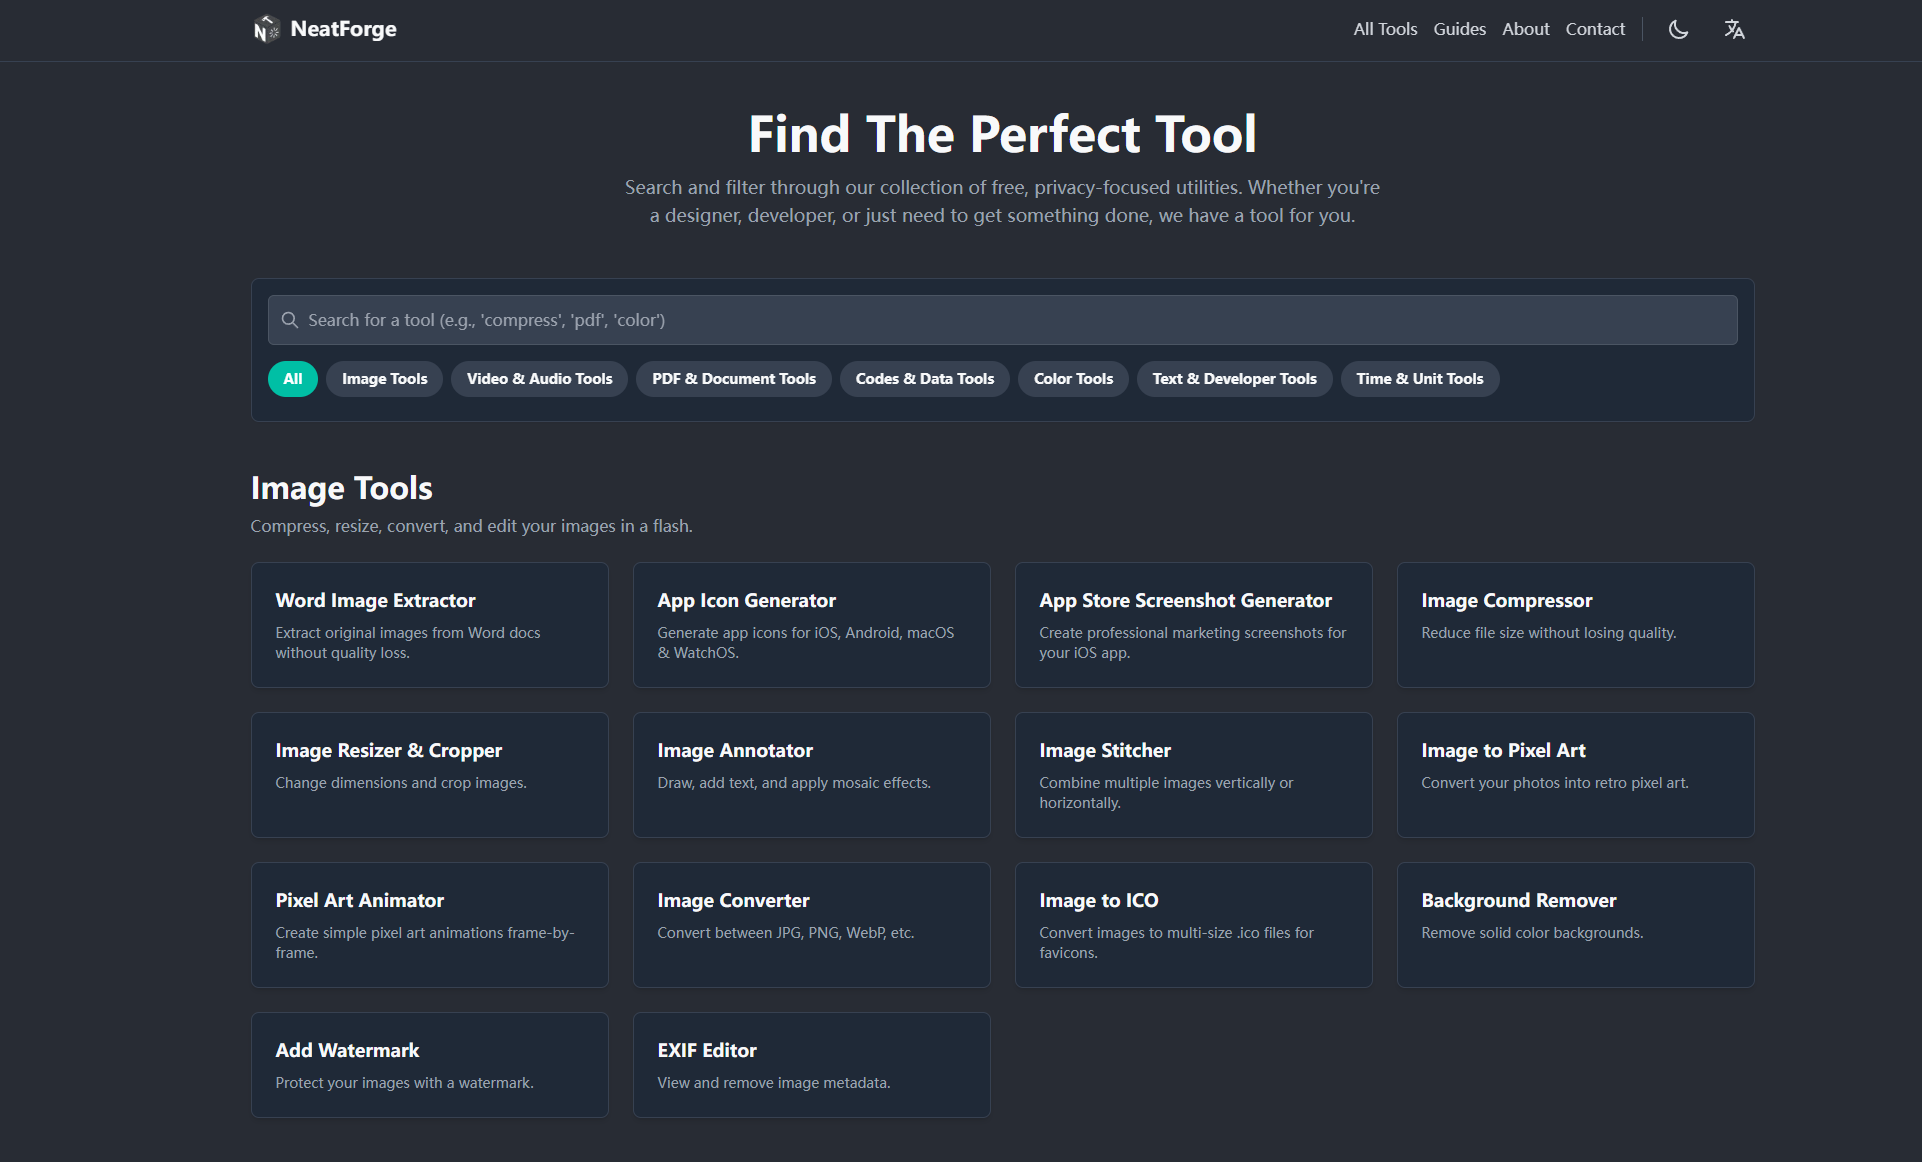Open the EXIF Editor tool
The height and width of the screenshot is (1162, 1922).
tap(811, 1064)
